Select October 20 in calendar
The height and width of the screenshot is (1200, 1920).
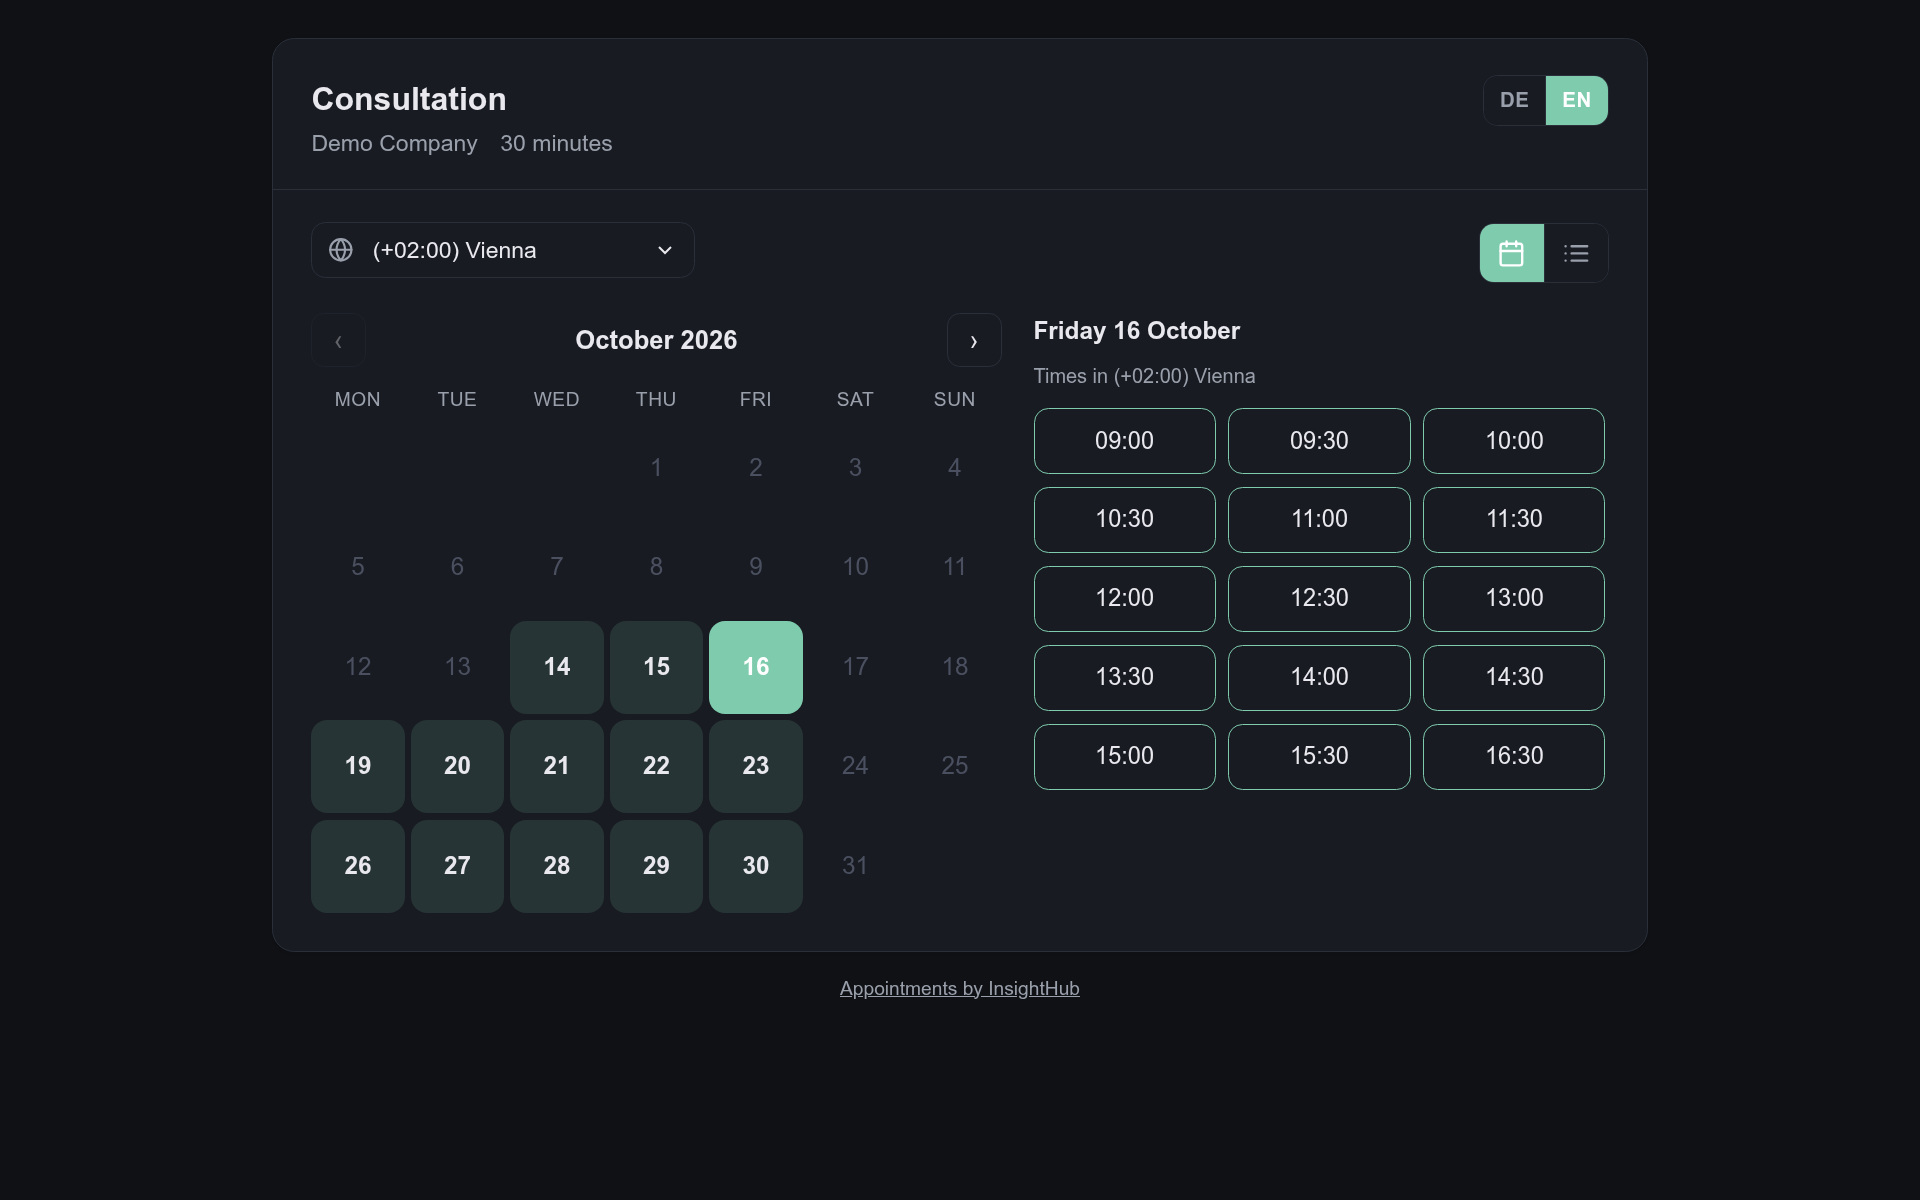pyautogui.click(x=457, y=766)
